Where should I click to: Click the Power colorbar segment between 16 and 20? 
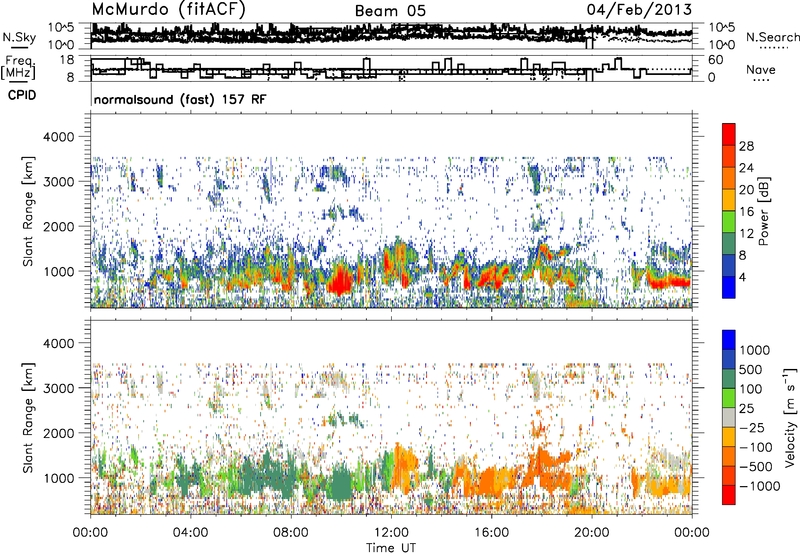tap(729, 200)
